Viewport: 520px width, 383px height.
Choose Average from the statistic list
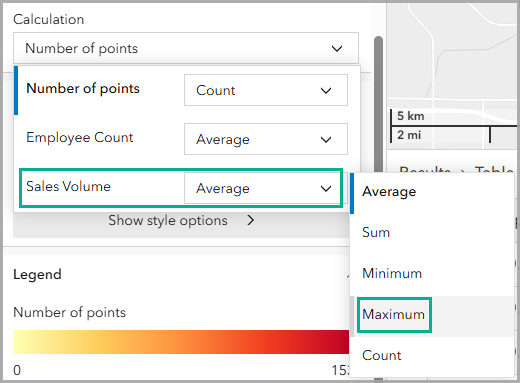(x=432, y=192)
